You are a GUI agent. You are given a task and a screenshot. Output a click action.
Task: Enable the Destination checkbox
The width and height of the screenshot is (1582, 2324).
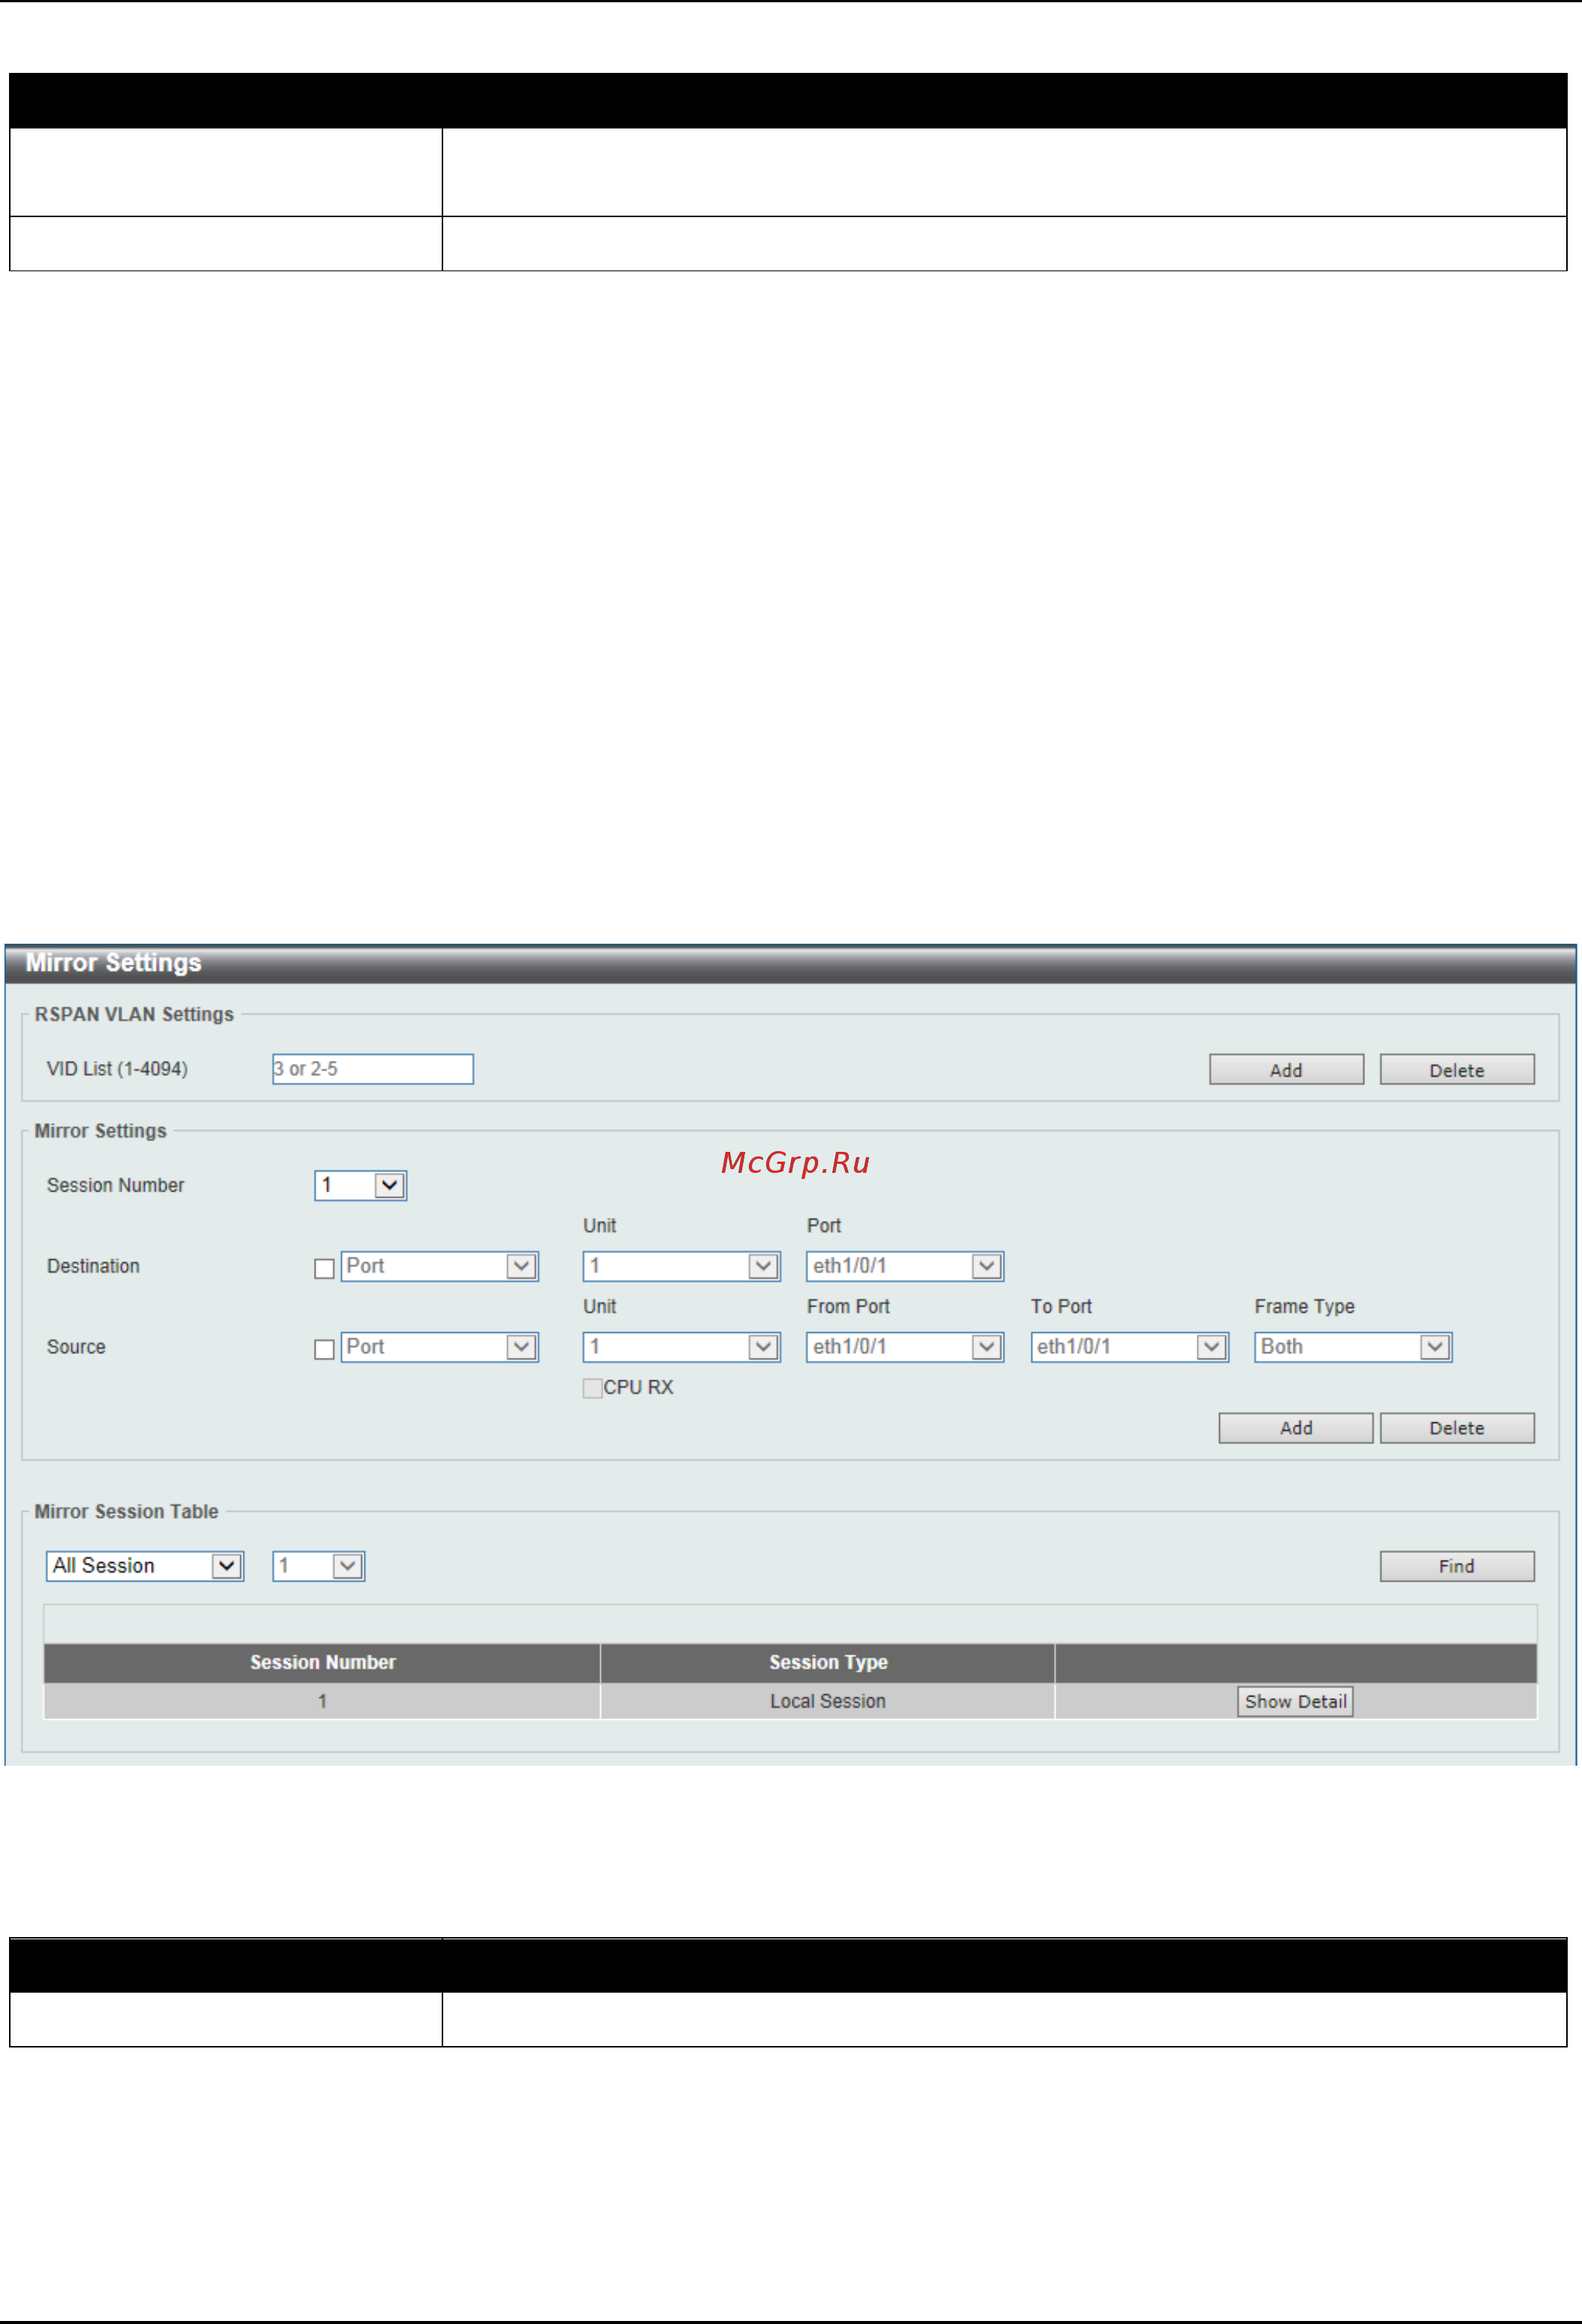click(324, 1268)
